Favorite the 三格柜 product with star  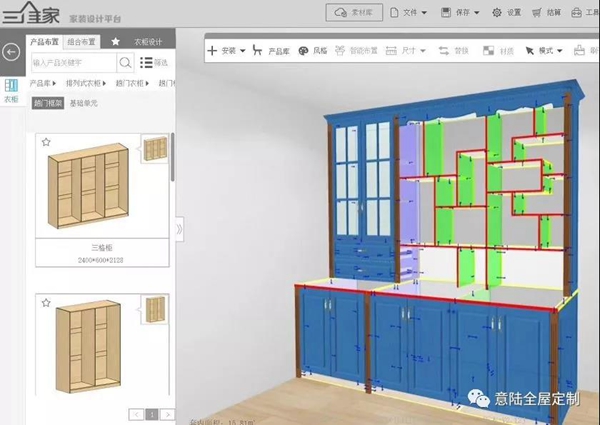[46, 142]
